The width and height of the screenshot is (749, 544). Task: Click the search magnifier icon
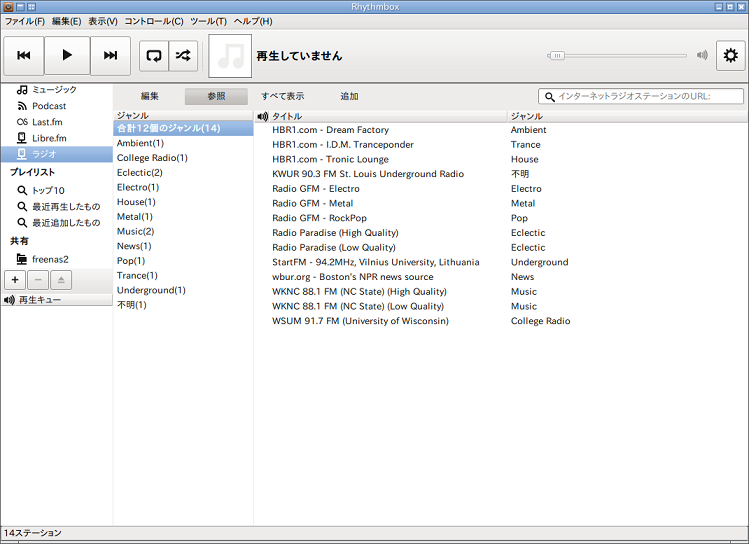tap(550, 97)
